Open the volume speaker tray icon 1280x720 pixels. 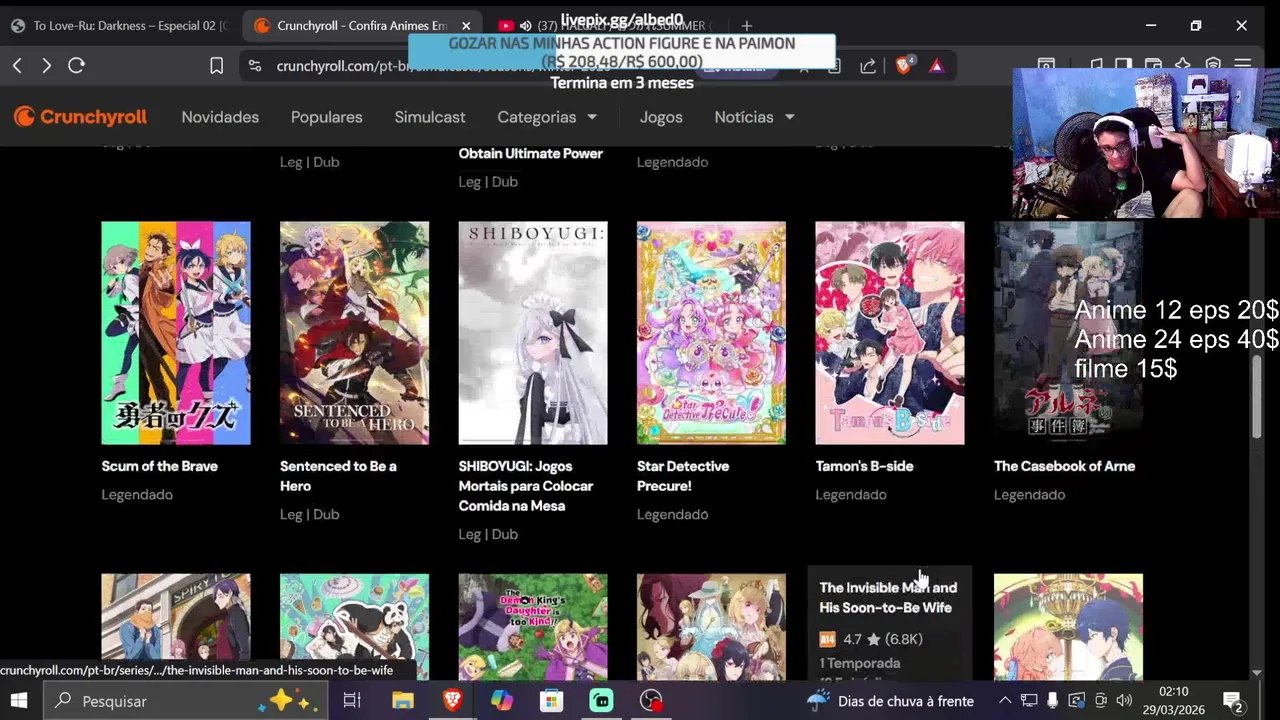tap(1124, 701)
